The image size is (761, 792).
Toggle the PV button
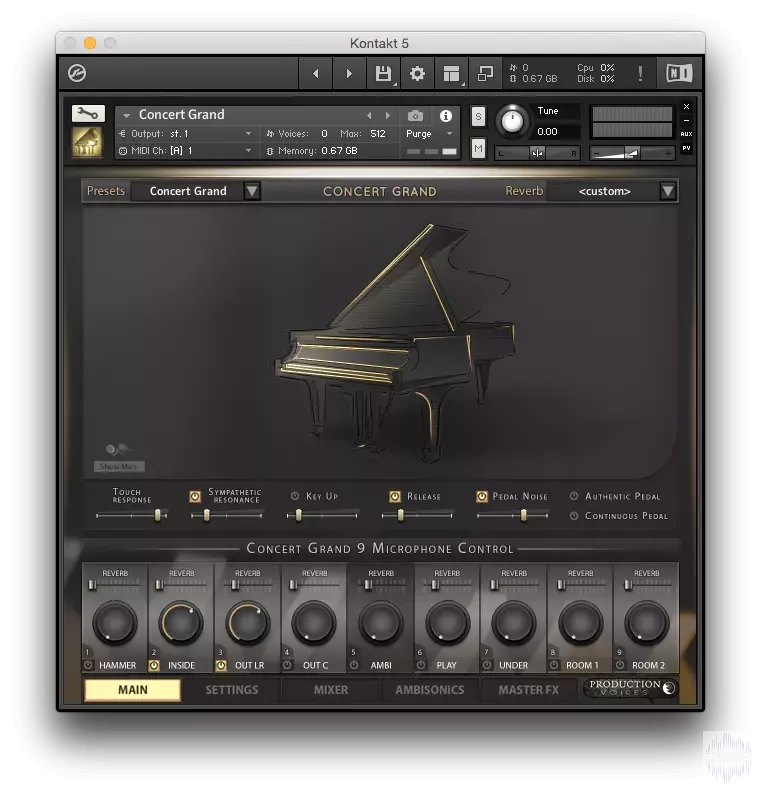pyautogui.click(x=686, y=148)
